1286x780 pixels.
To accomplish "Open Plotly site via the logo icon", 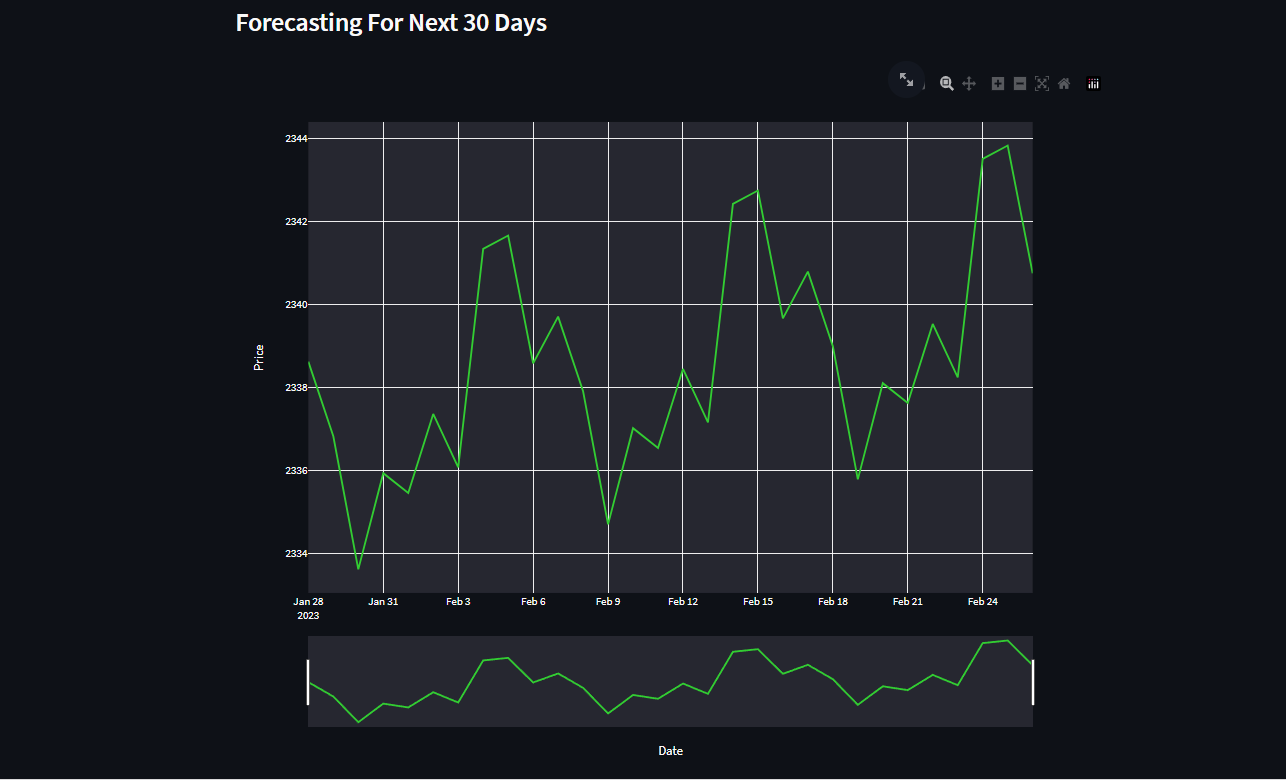I will pyautogui.click(x=1094, y=83).
